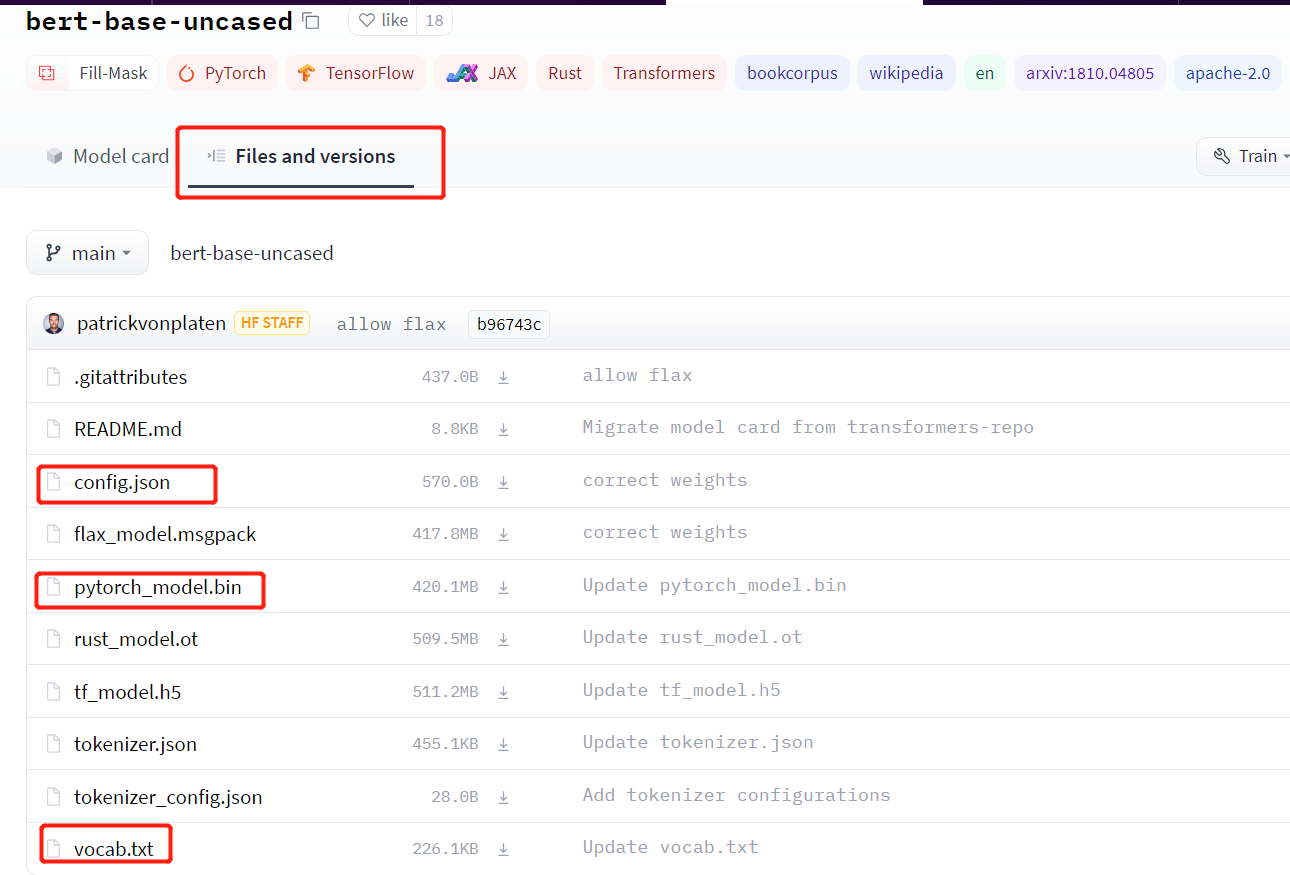The height and width of the screenshot is (875, 1290).
Task: Open the pytorch_model.bin file
Action: [158, 587]
